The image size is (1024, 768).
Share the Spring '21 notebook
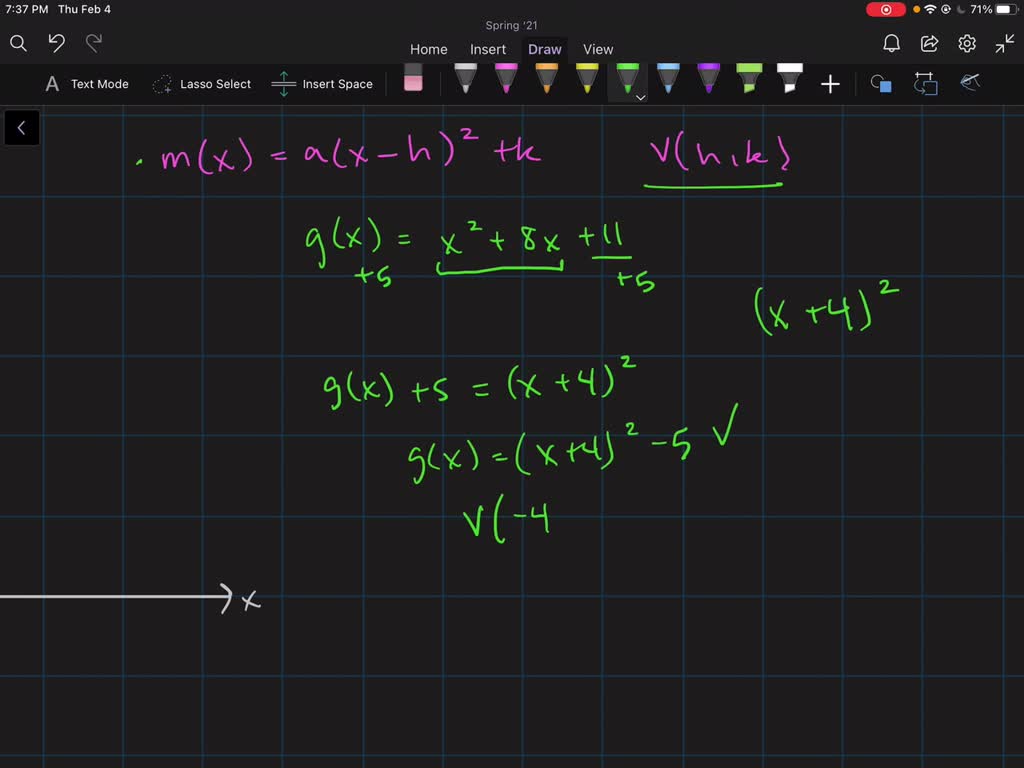point(929,44)
